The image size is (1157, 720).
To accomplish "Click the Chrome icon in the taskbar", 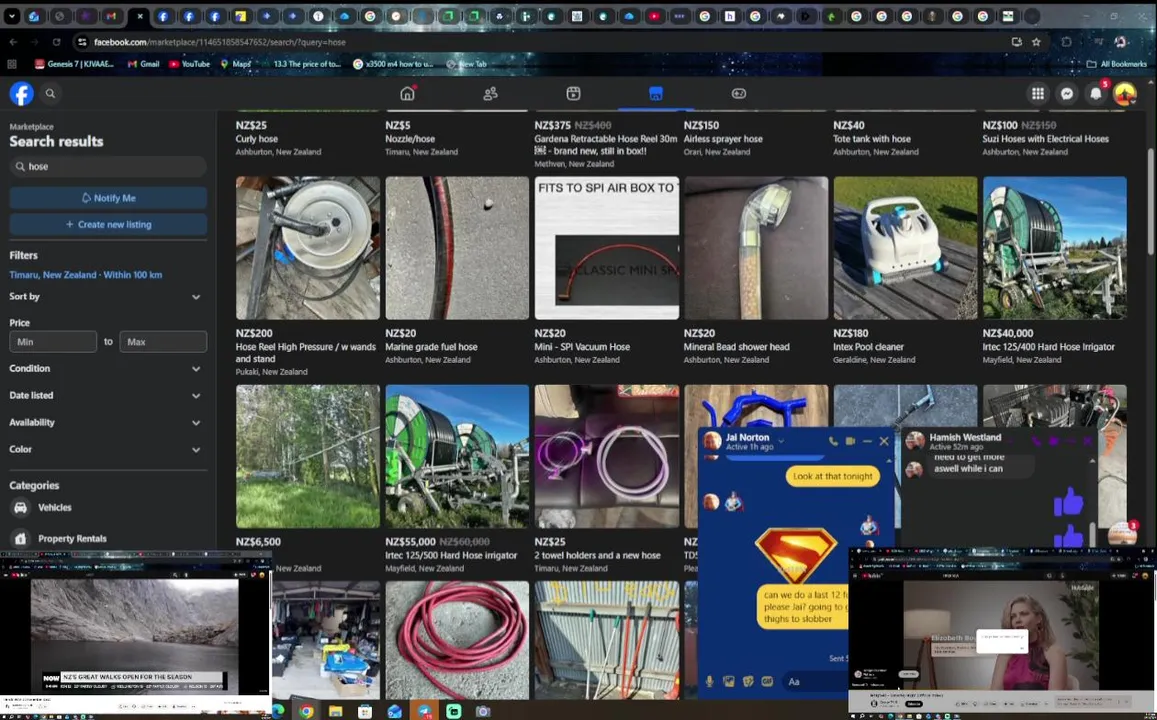I will pyautogui.click(x=305, y=711).
